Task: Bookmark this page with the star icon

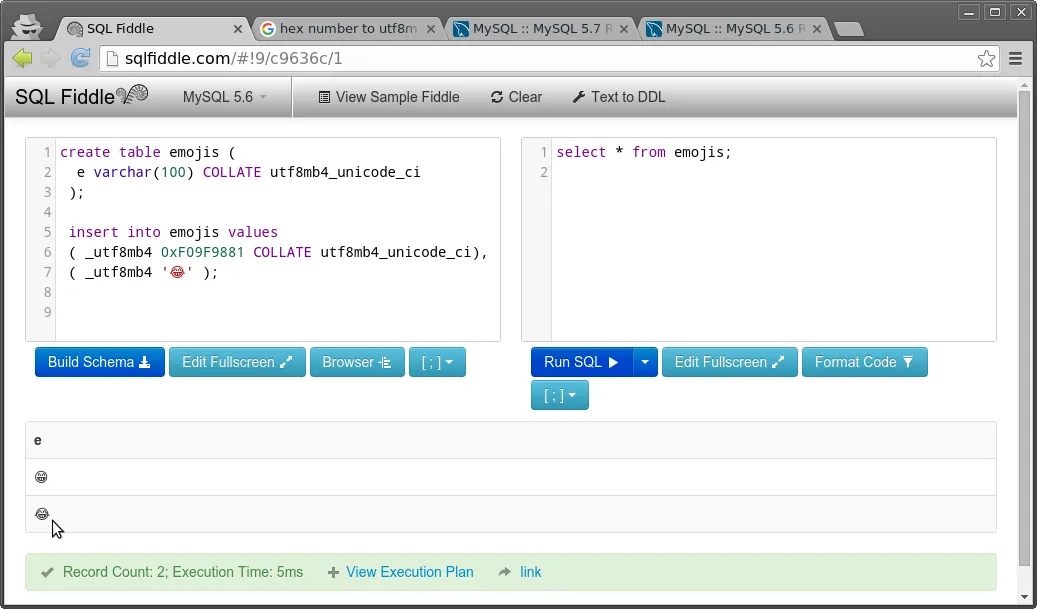Action: [986, 59]
